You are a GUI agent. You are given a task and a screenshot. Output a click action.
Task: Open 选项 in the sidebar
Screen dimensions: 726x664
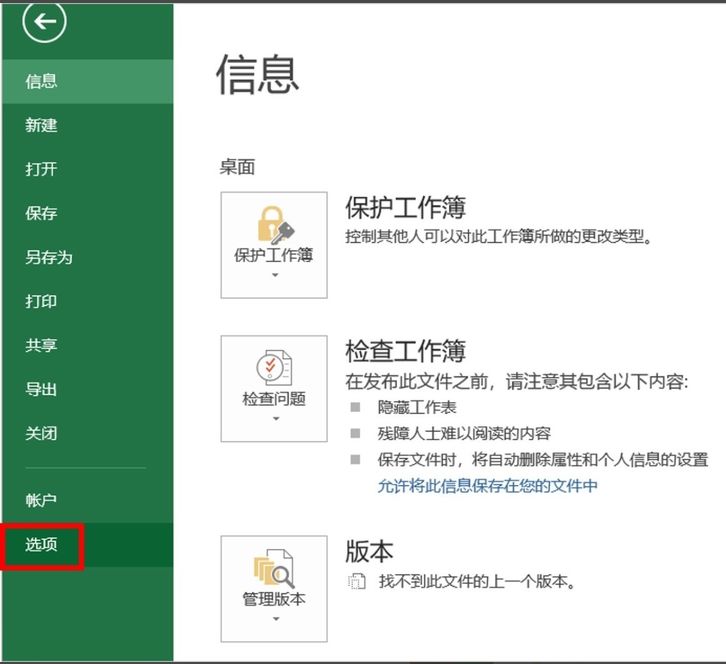click(x=88, y=545)
